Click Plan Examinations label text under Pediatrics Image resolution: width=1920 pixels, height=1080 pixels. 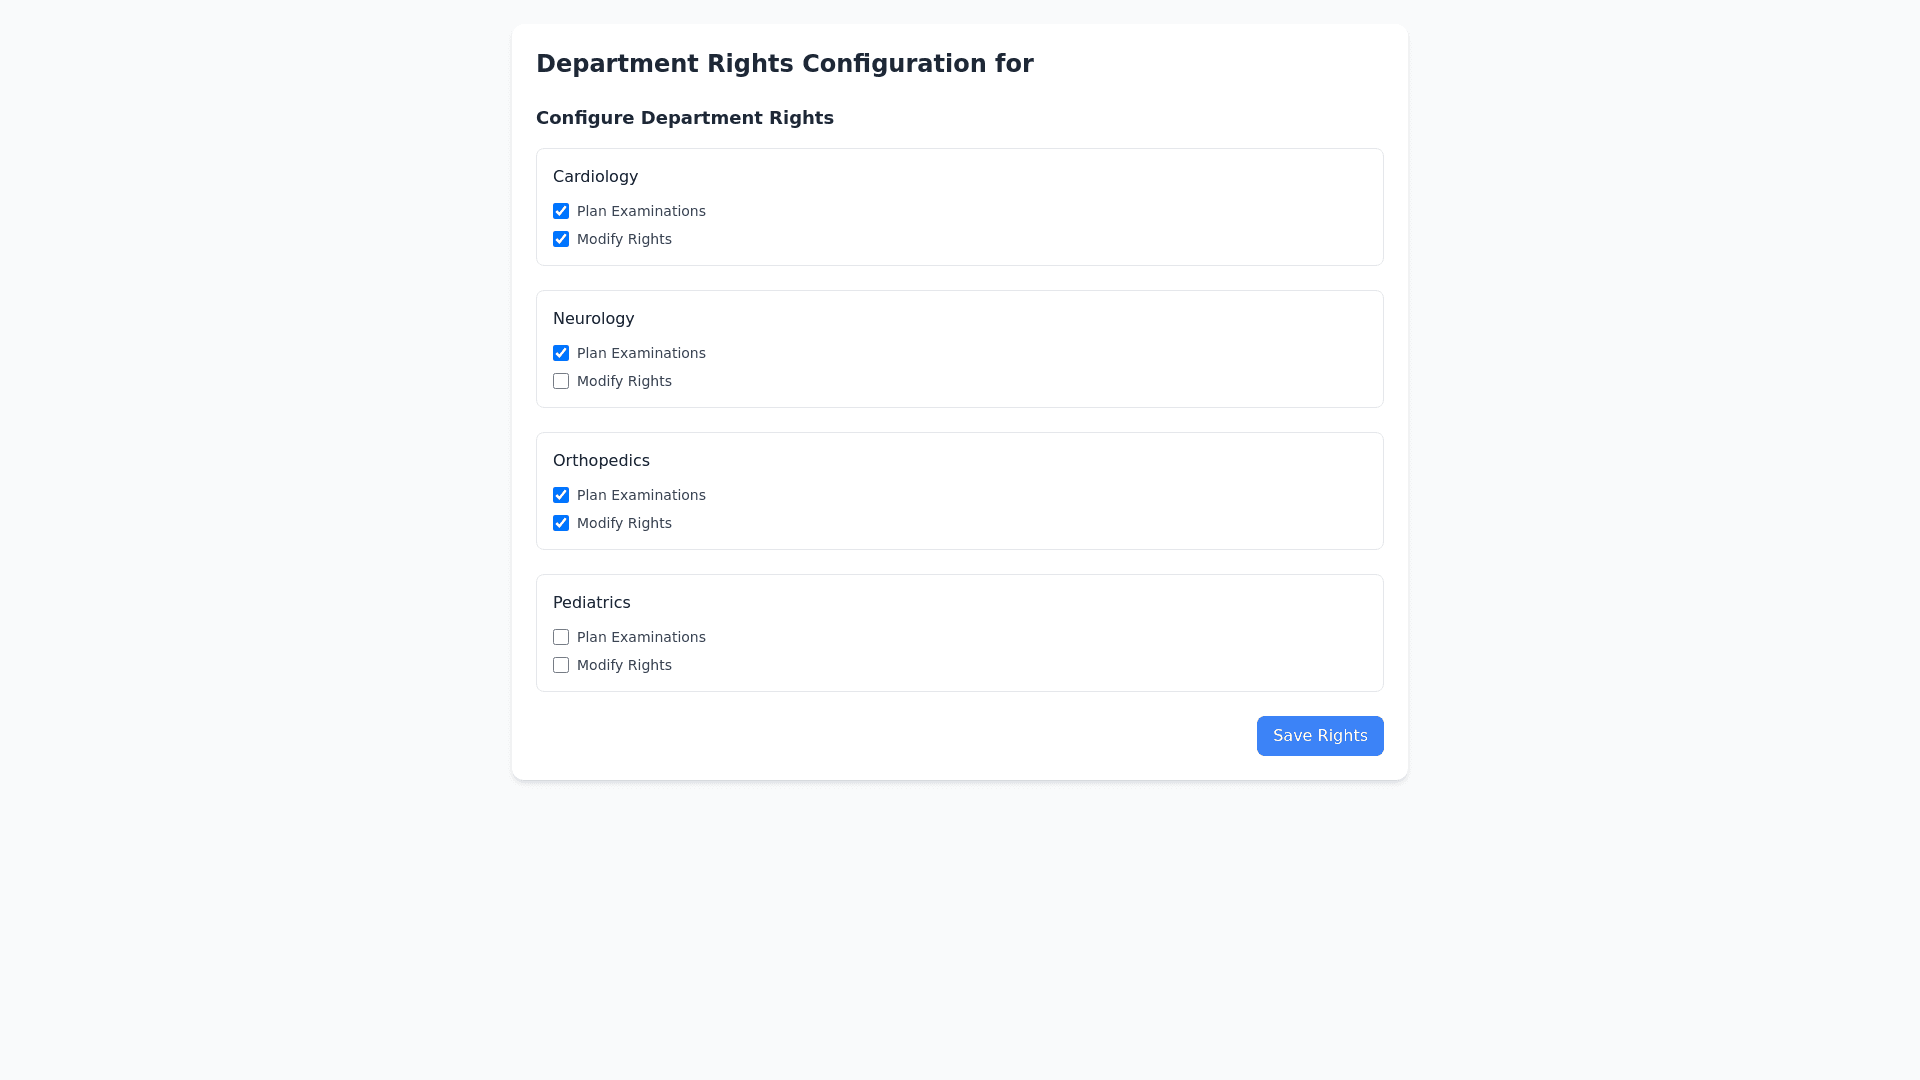point(641,637)
